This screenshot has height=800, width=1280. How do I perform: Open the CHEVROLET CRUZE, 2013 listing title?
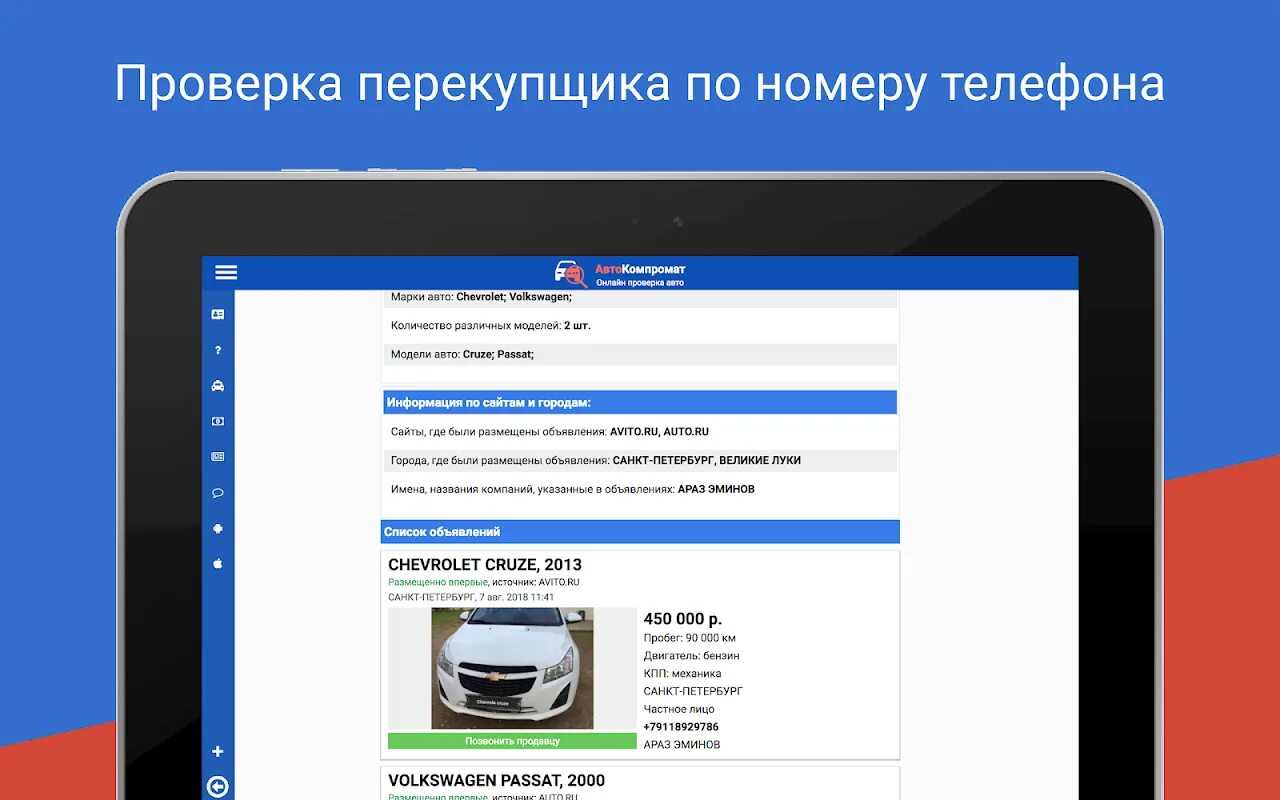point(485,565)
